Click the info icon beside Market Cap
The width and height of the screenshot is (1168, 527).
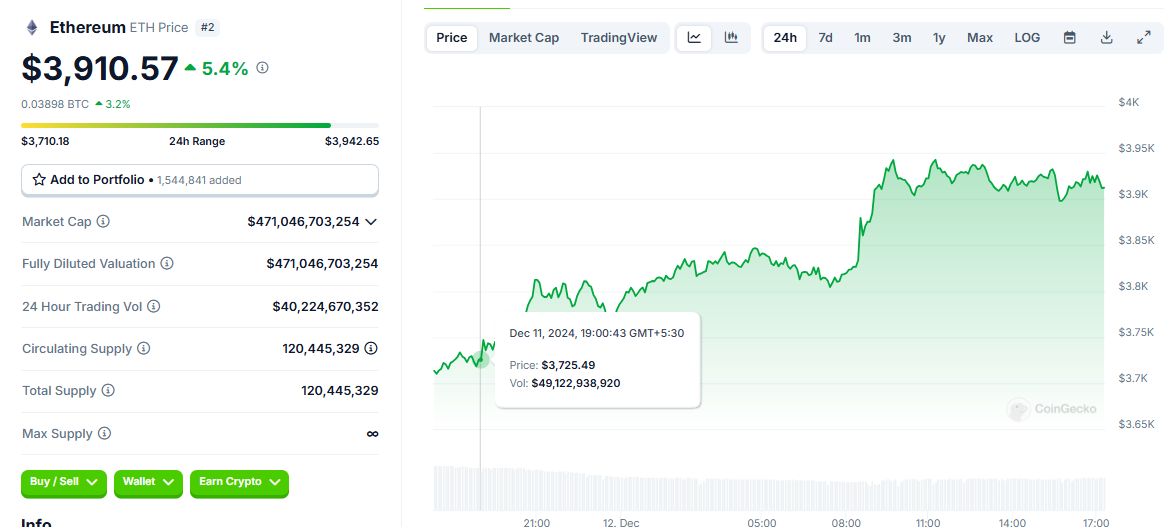pyautogui.click(x=103, y=221)
